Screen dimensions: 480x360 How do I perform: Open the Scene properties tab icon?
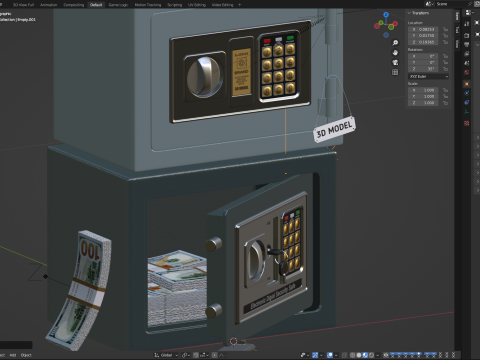pyautogui.click(x=467, y=63)
